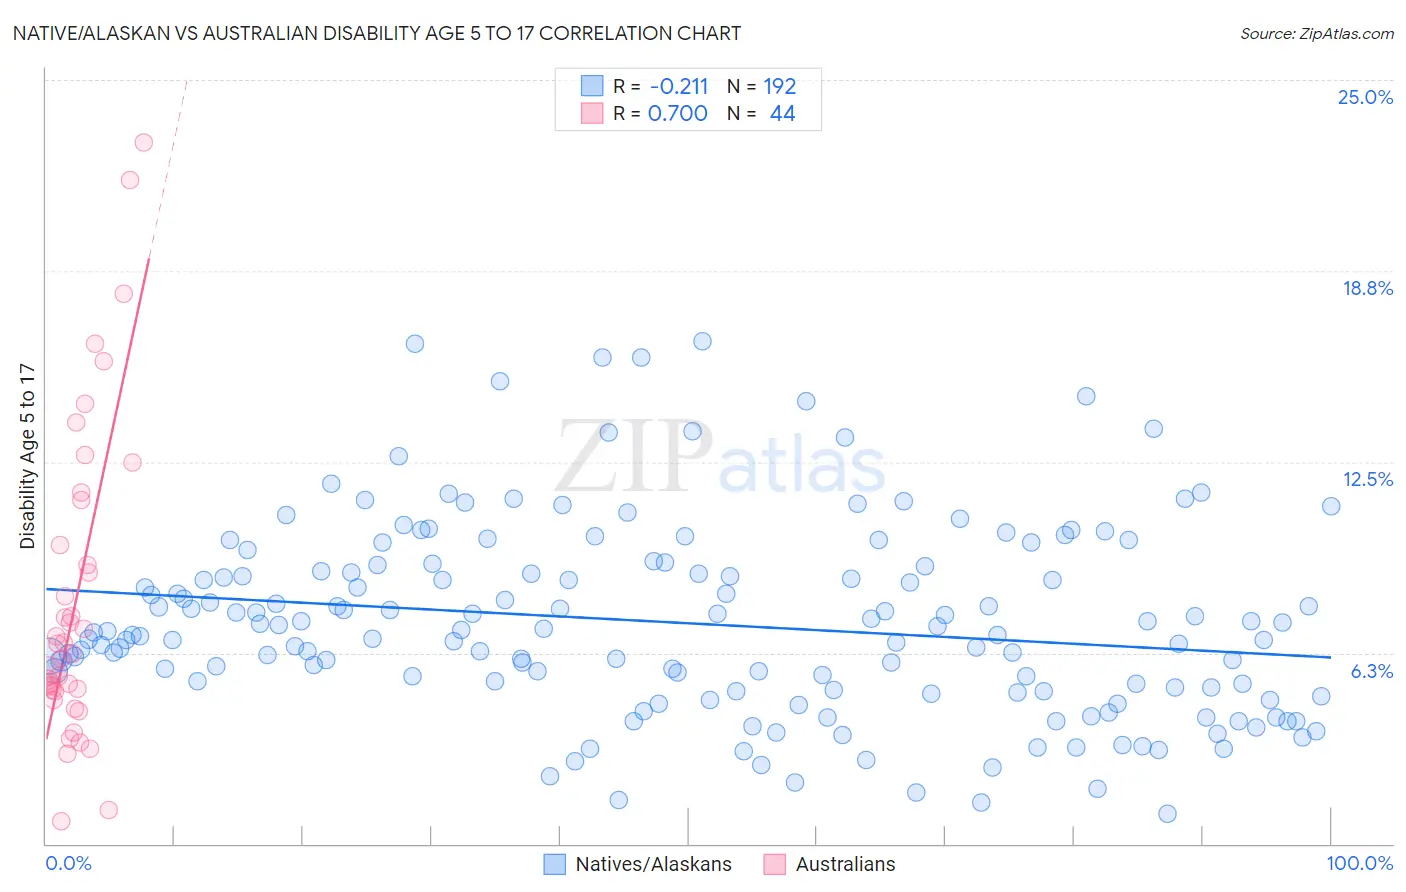Click the chart title text
Screen dimensions: 1406x892
377,33
